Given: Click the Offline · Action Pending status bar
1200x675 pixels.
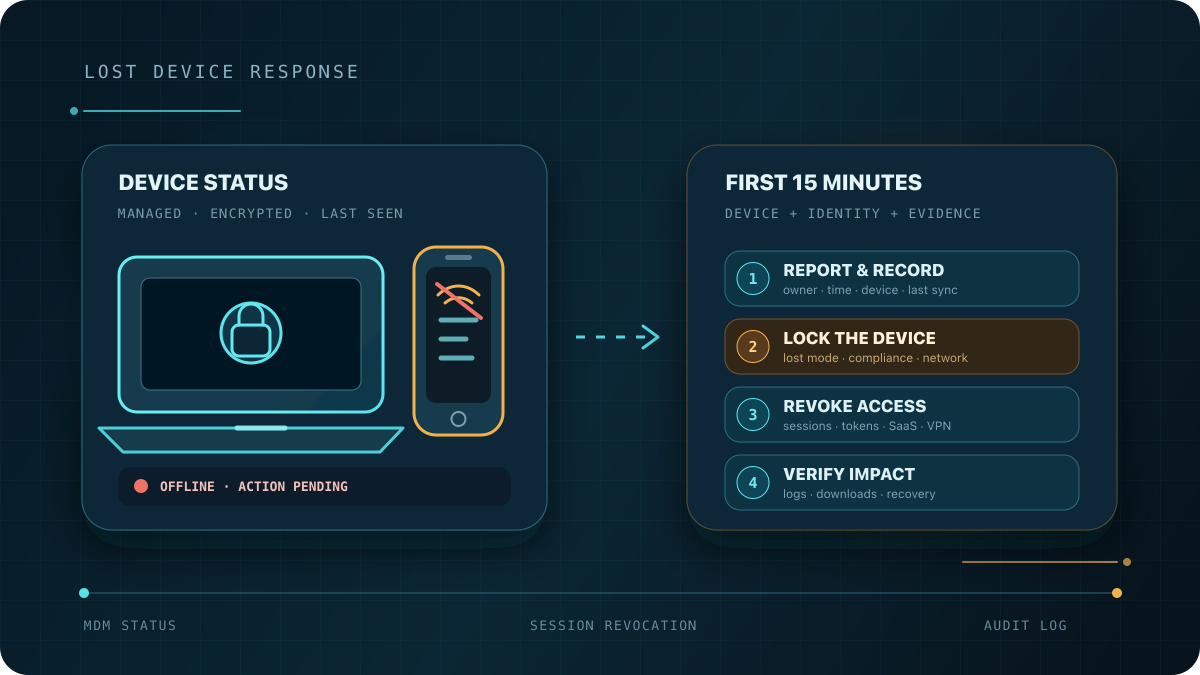Looking at the screenshot, I should click(x=314, y=486).
